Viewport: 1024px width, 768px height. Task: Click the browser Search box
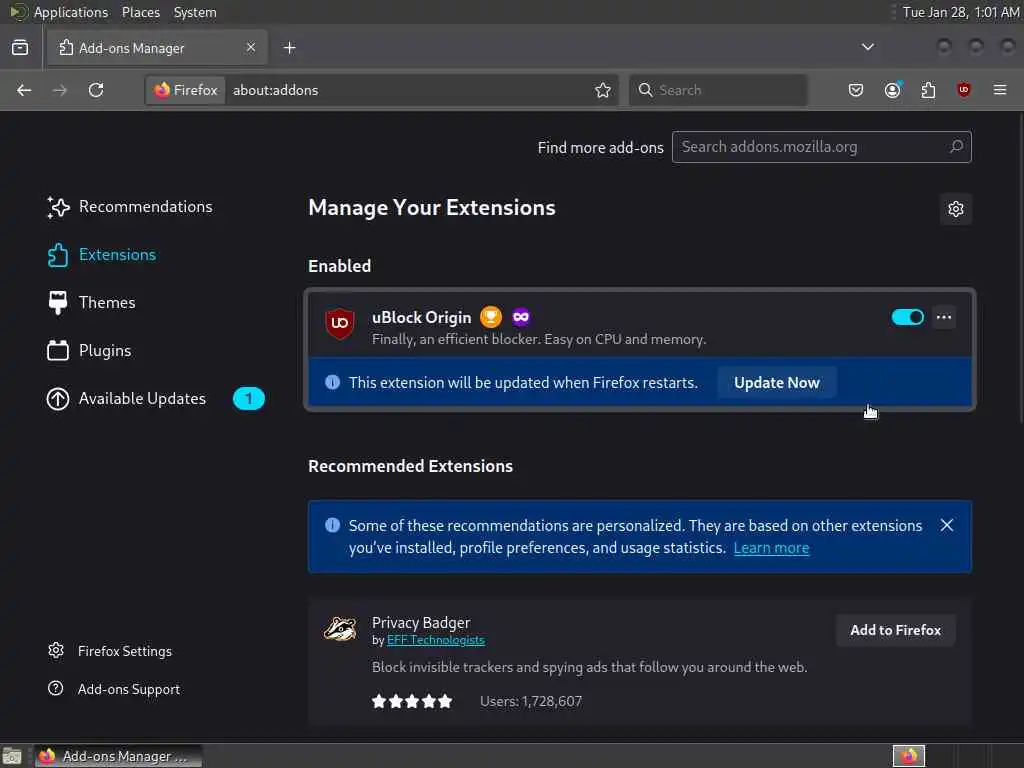pyautogui.click(x=718, y=90)
